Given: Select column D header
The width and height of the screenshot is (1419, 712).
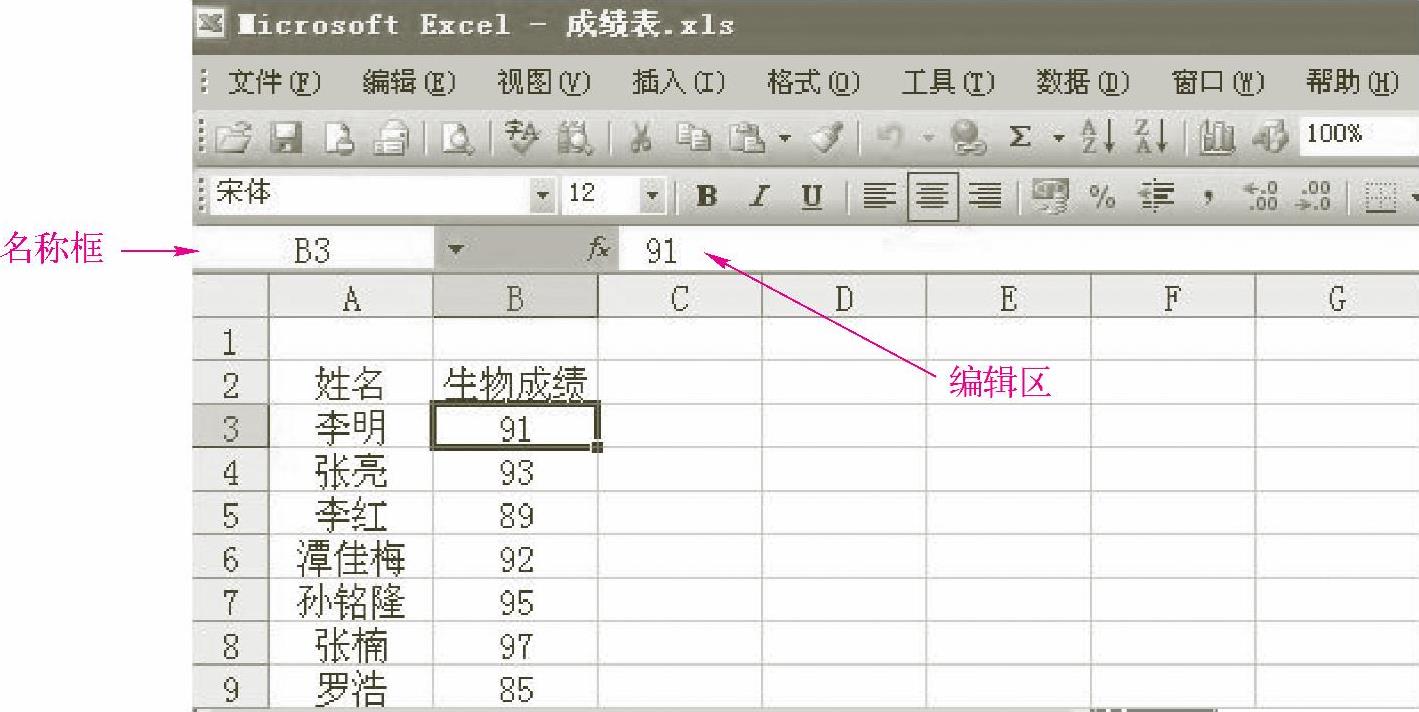Looking at the screenshot, I should [844, 297].
